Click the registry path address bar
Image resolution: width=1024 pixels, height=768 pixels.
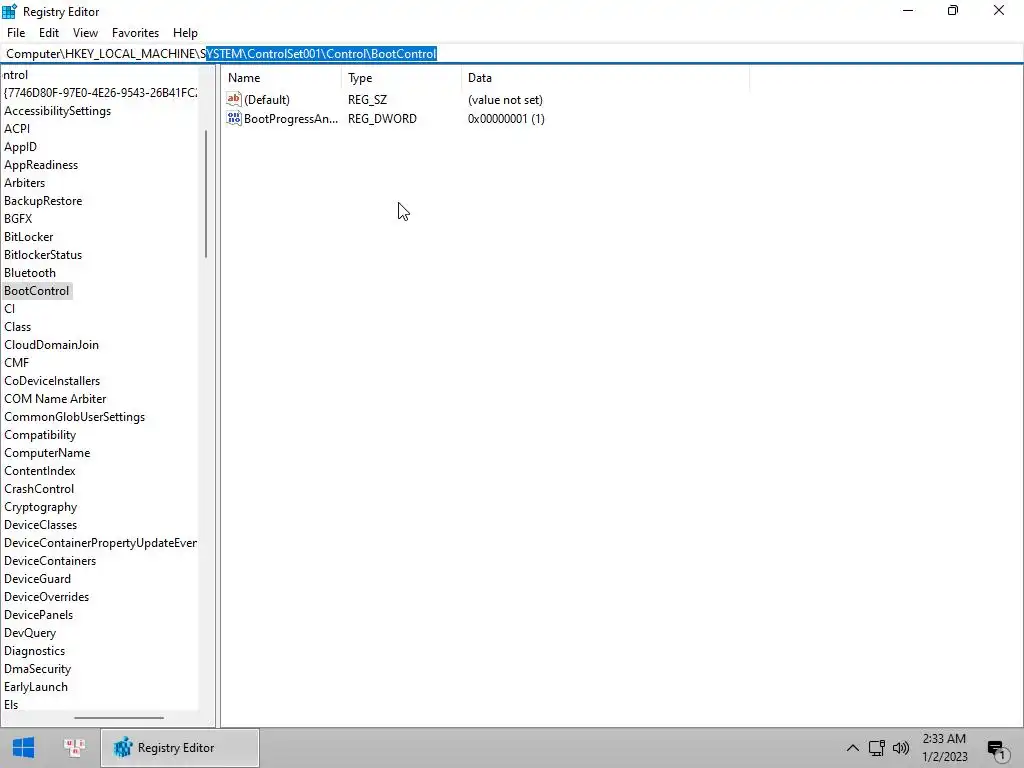coord(512,54)
